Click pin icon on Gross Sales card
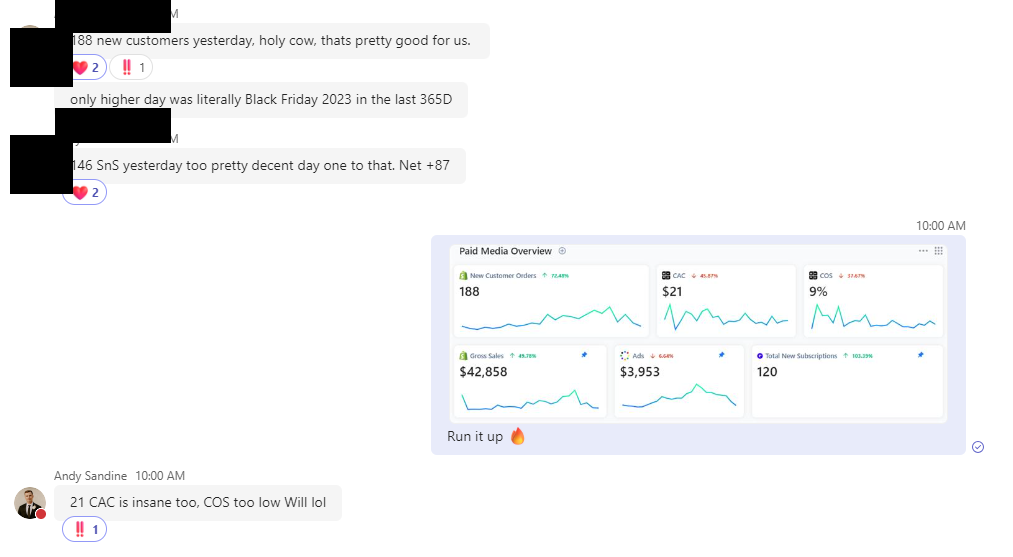 click(x=584, y=355)
